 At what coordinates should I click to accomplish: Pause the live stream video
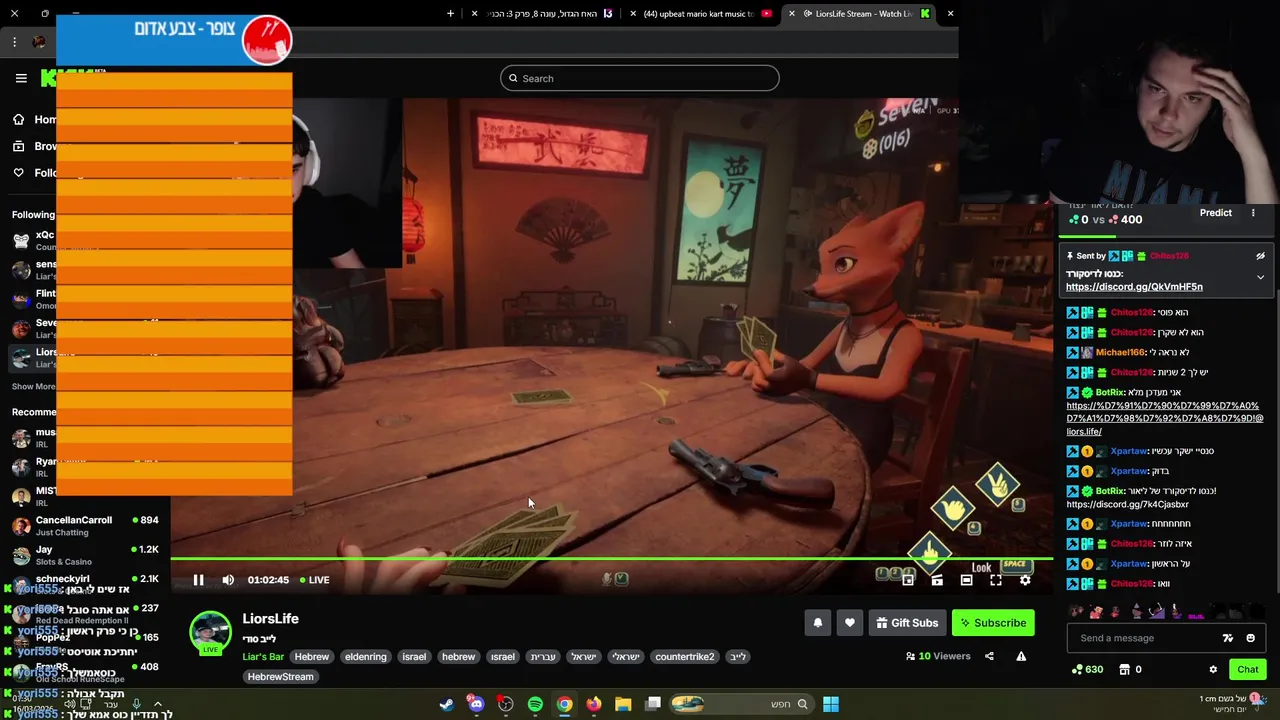click(198, 580)
